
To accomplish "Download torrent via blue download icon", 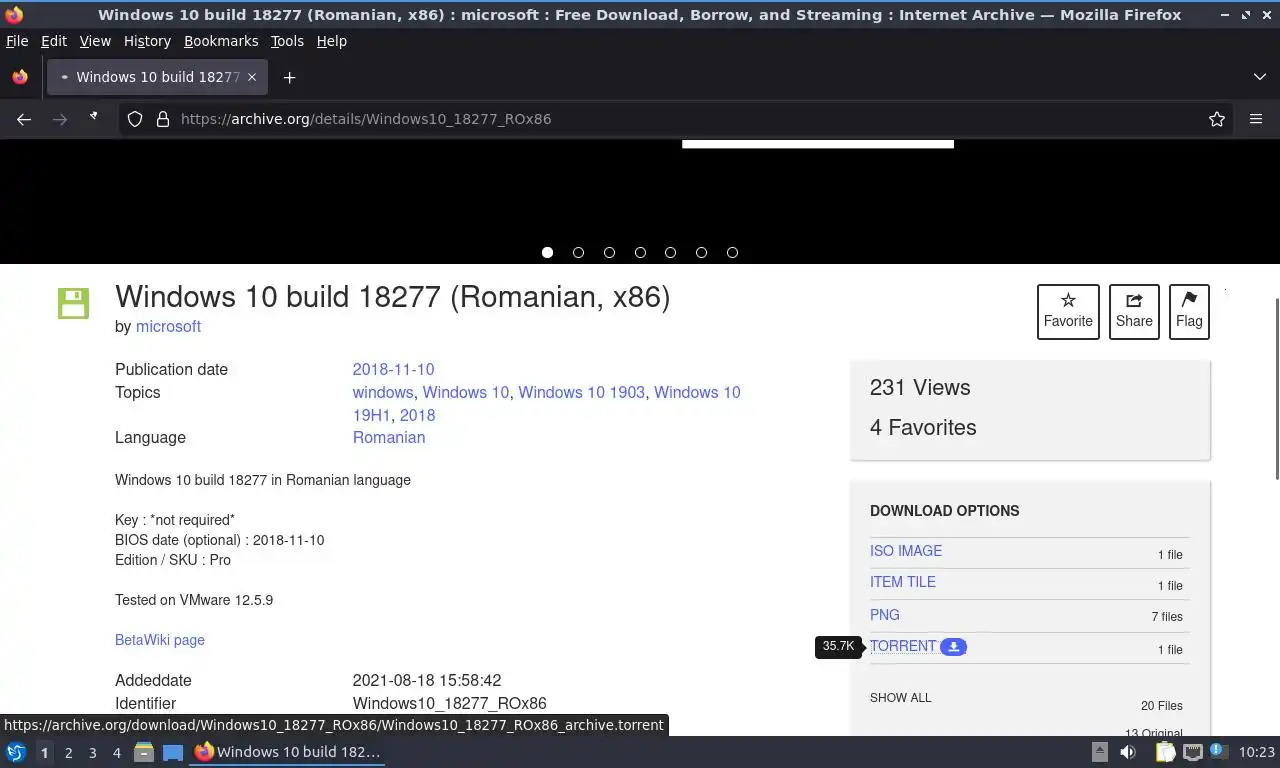I will click(953, 647).
